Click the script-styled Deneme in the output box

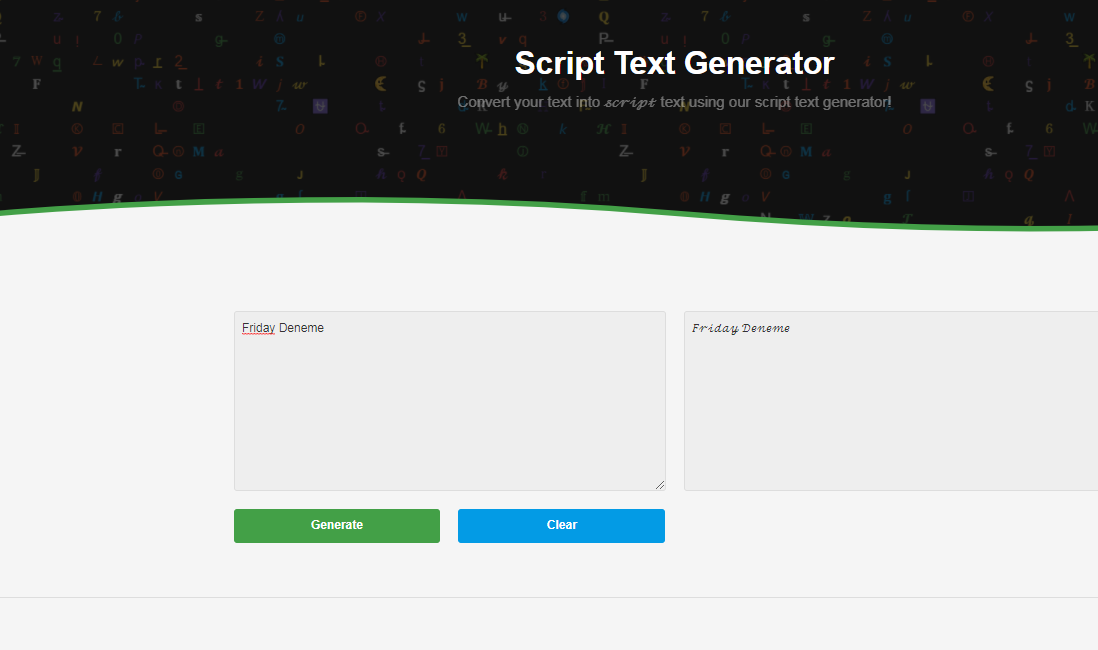point(766,328)
